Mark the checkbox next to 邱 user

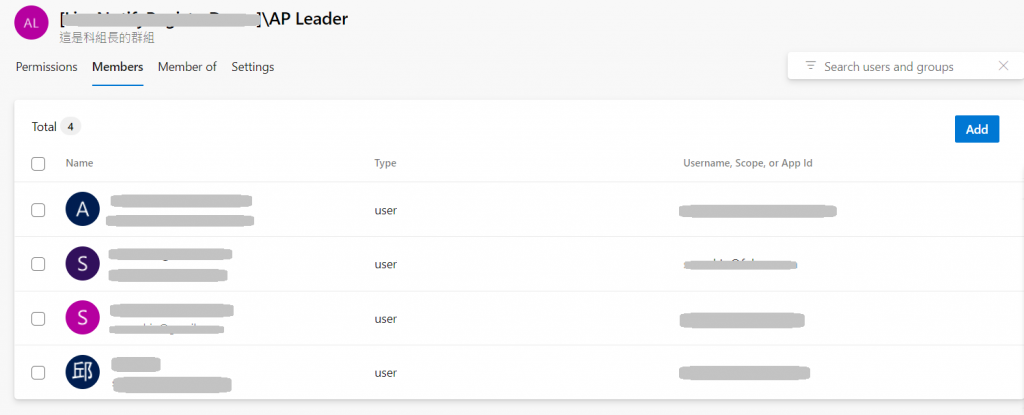[x=38, y=372]
